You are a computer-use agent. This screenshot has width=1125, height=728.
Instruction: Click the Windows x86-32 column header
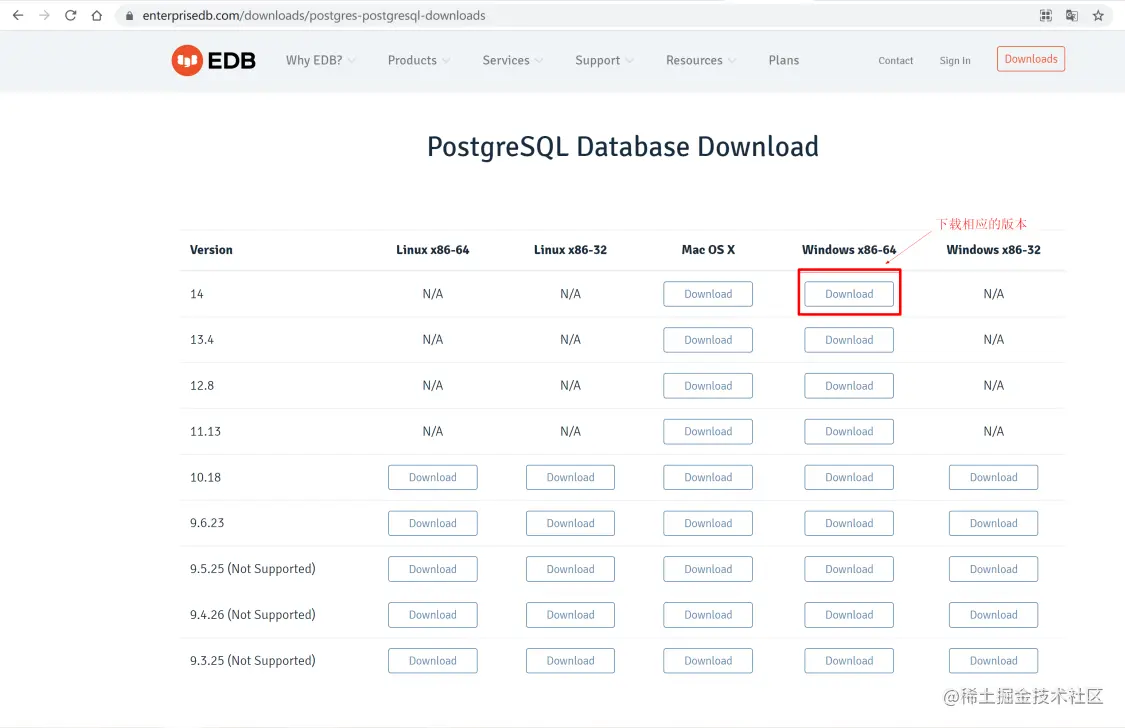pyautogui.click(x=994, y=250)
